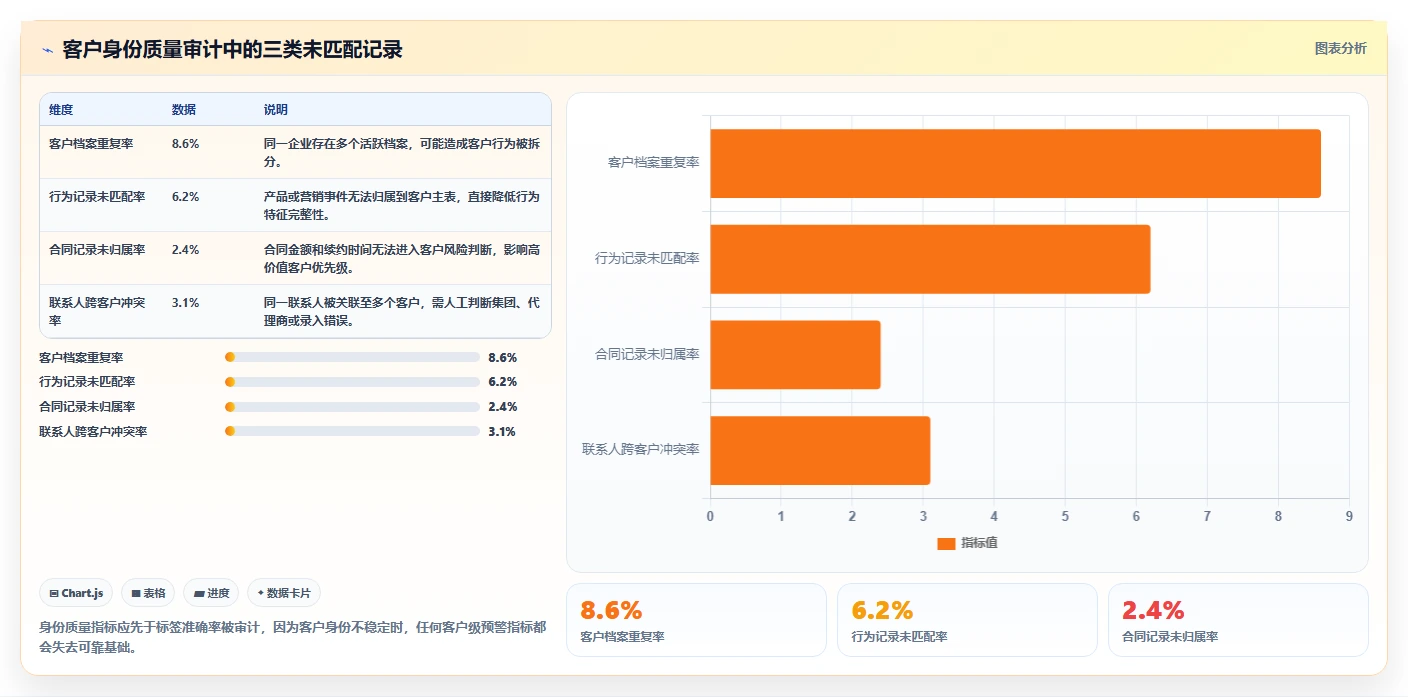Viewport: 1408px width, 697px height.
Task: Select the description starting 产品或营销事件无法归属
Action: click(402, 206)
